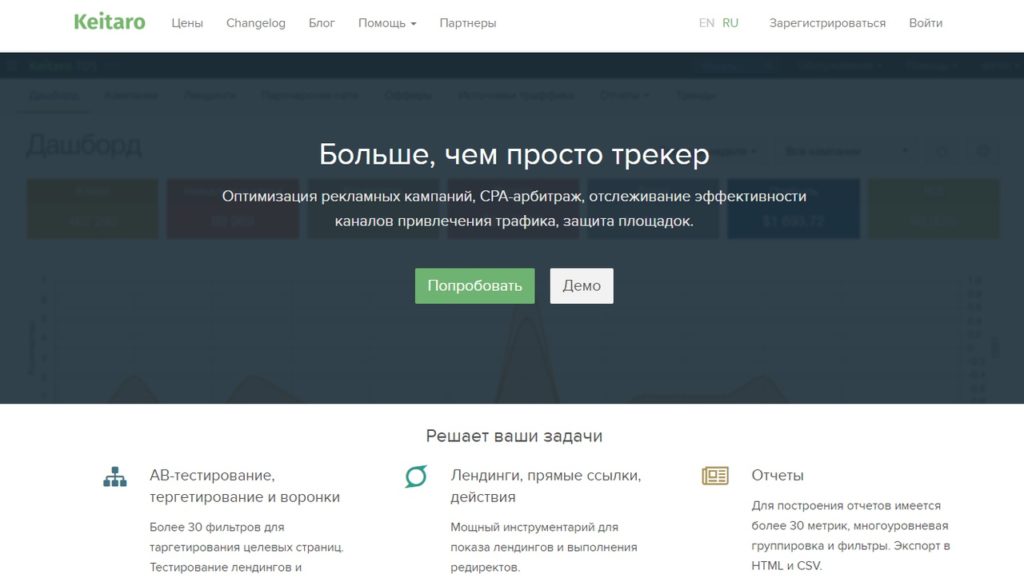Click the text 'Более 30 фильтров для'
Screen dimensions: 1024x582
point(217,526)
